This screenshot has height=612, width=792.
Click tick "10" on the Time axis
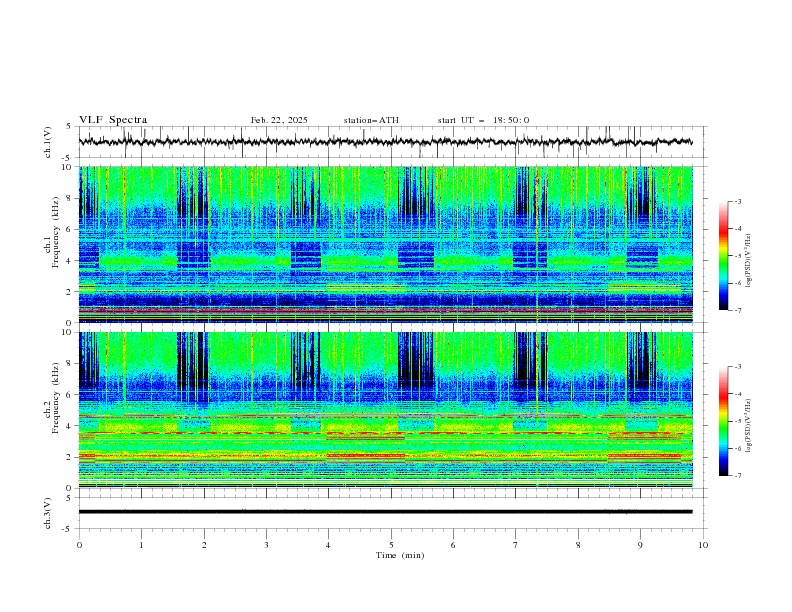[x=703, y=545]
